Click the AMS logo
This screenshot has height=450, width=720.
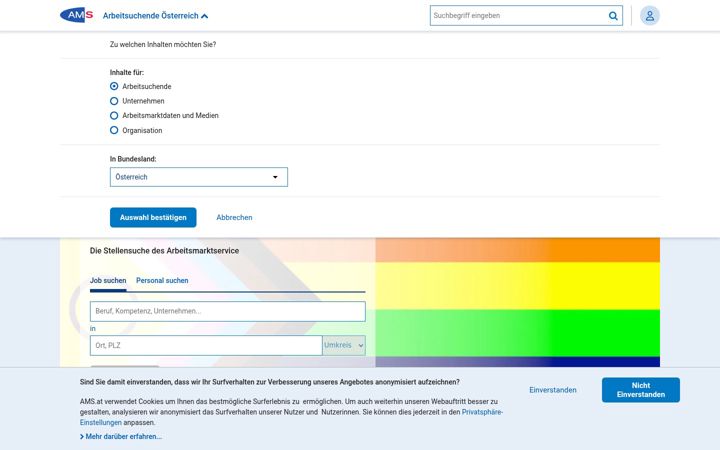pos(77,15)
